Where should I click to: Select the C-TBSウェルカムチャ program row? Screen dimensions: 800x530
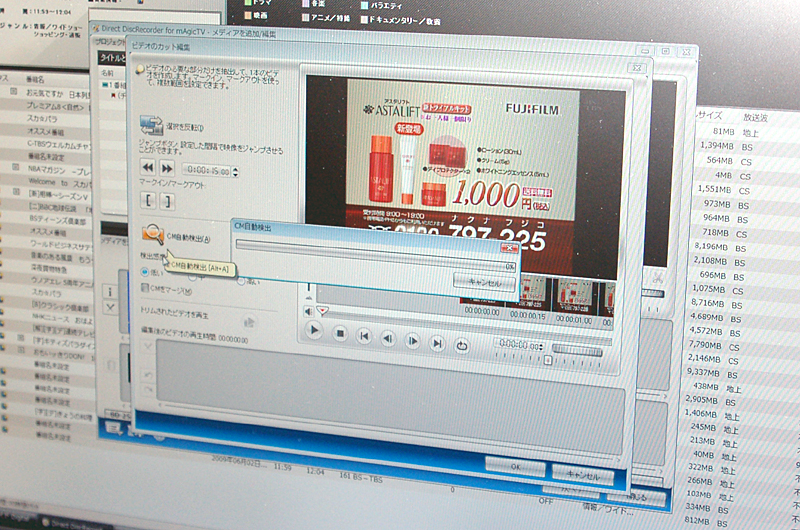click(x=59, y=144)
